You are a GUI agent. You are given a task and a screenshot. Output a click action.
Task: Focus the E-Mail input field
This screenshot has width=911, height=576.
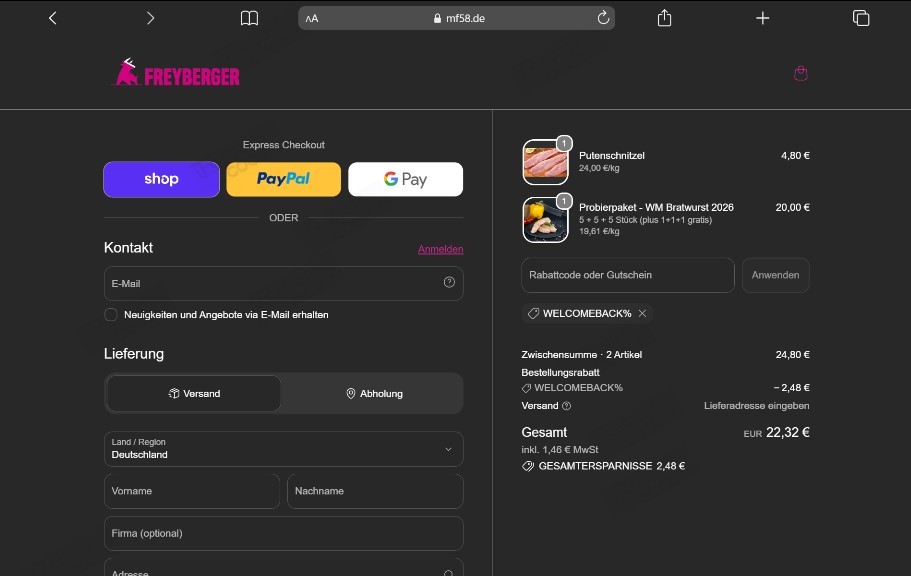pyautogui.click(x=284, y=284)
